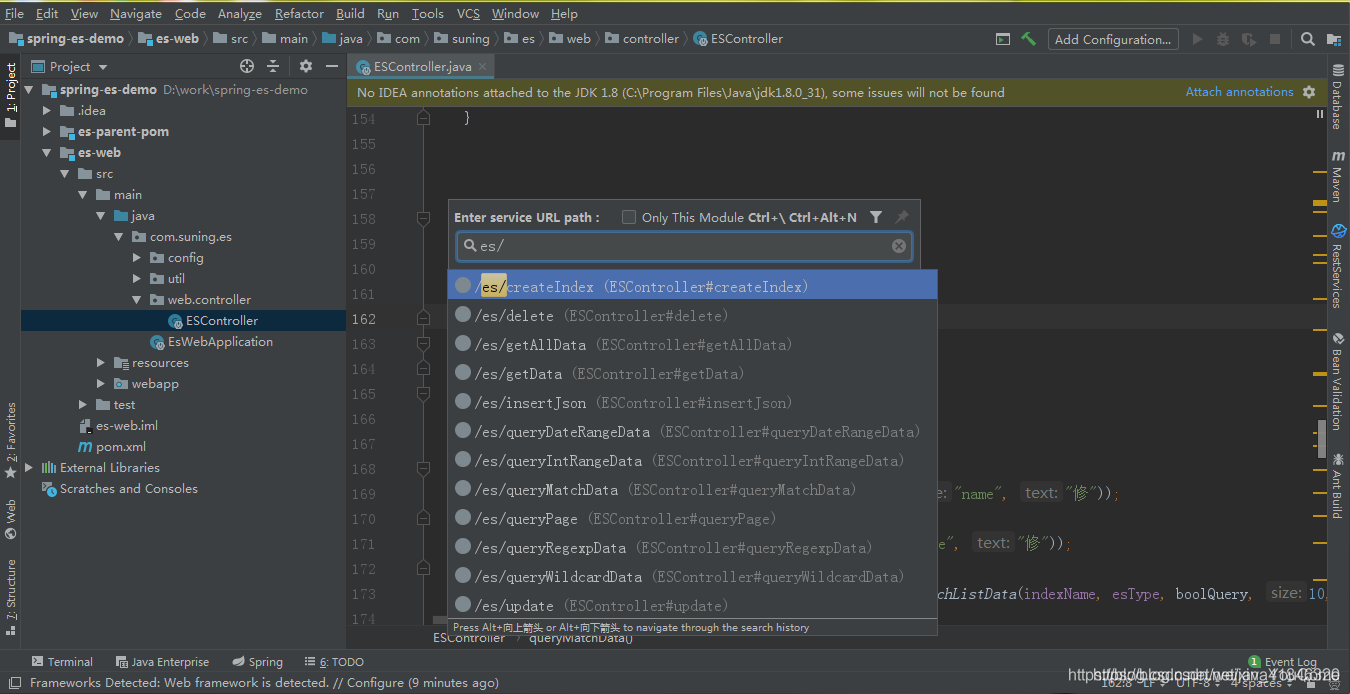Select /es/insertJson service URL
Image resolution: width=1350 pixels, height=694 pixels.
tap(692, 402)
